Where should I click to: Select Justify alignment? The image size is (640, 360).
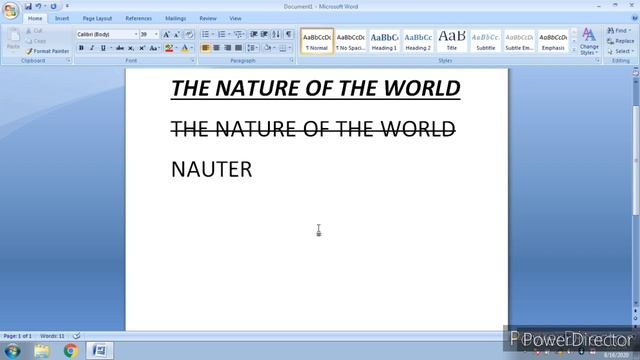[238, 48]
